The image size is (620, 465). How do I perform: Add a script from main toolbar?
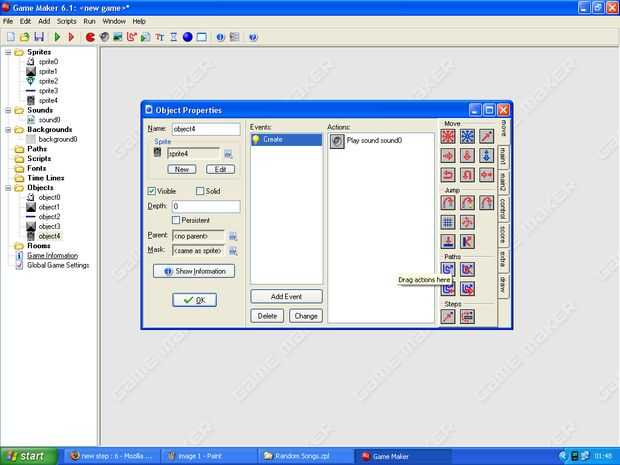[x=146, y=37]
